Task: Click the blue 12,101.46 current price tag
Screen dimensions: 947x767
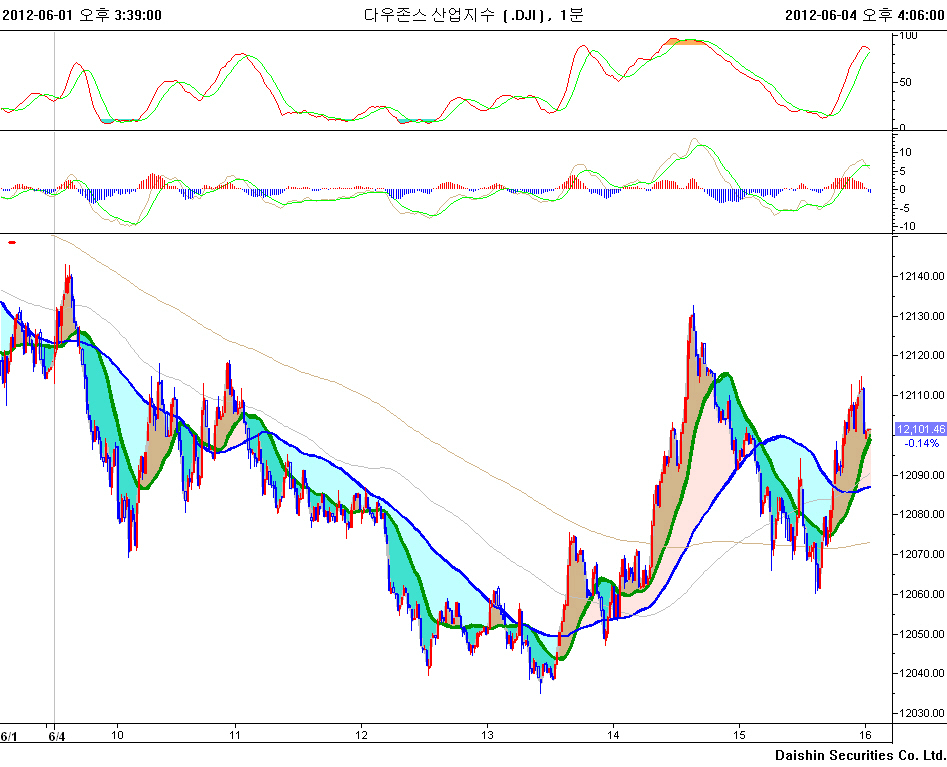Action: click(x=920, y=428)
